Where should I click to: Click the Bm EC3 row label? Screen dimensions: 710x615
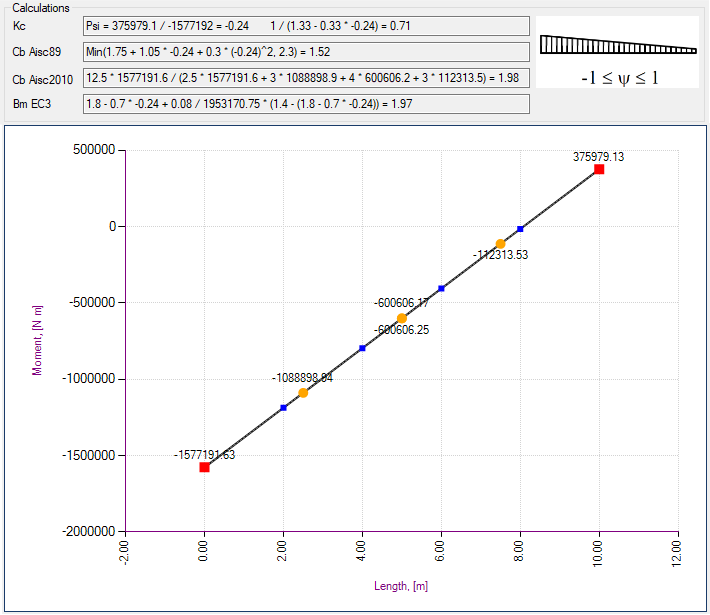[32, 104]
